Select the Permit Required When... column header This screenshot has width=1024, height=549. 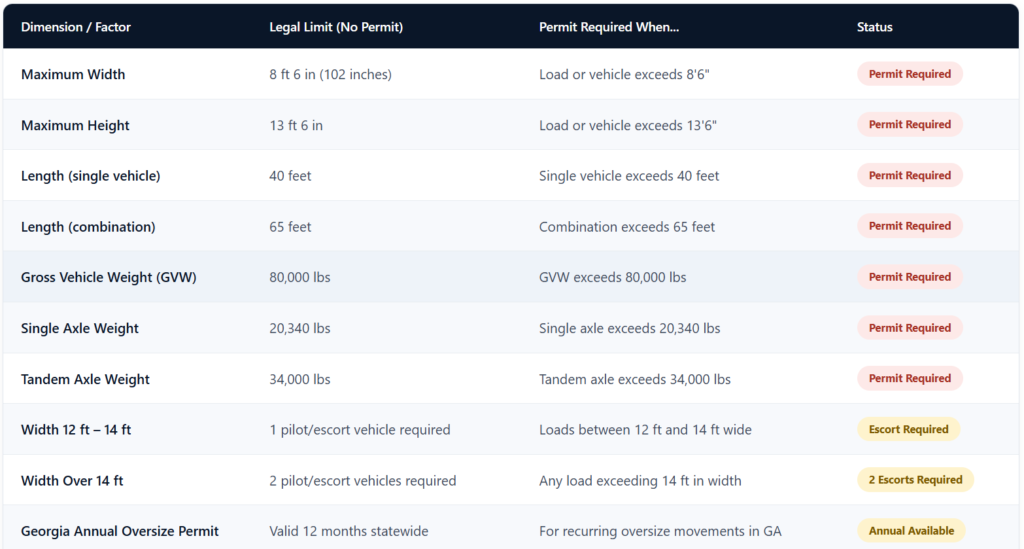coord(609,27)
